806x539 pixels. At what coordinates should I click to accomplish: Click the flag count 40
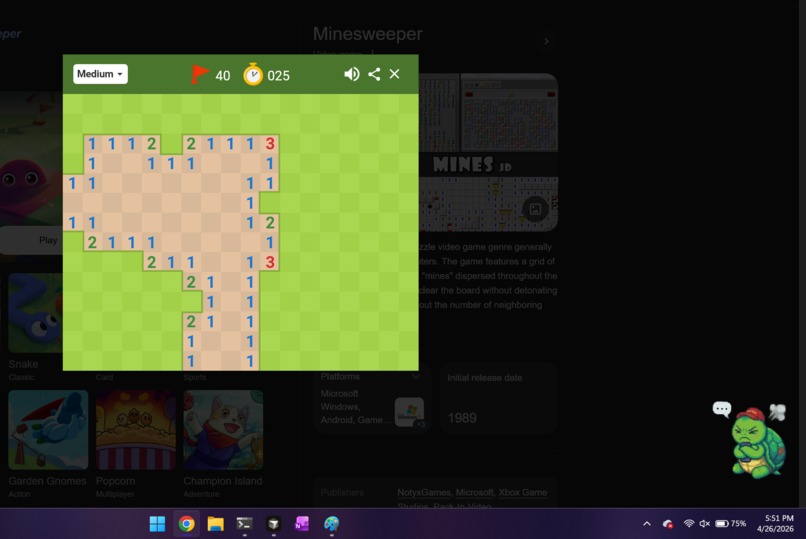point(223,76)
